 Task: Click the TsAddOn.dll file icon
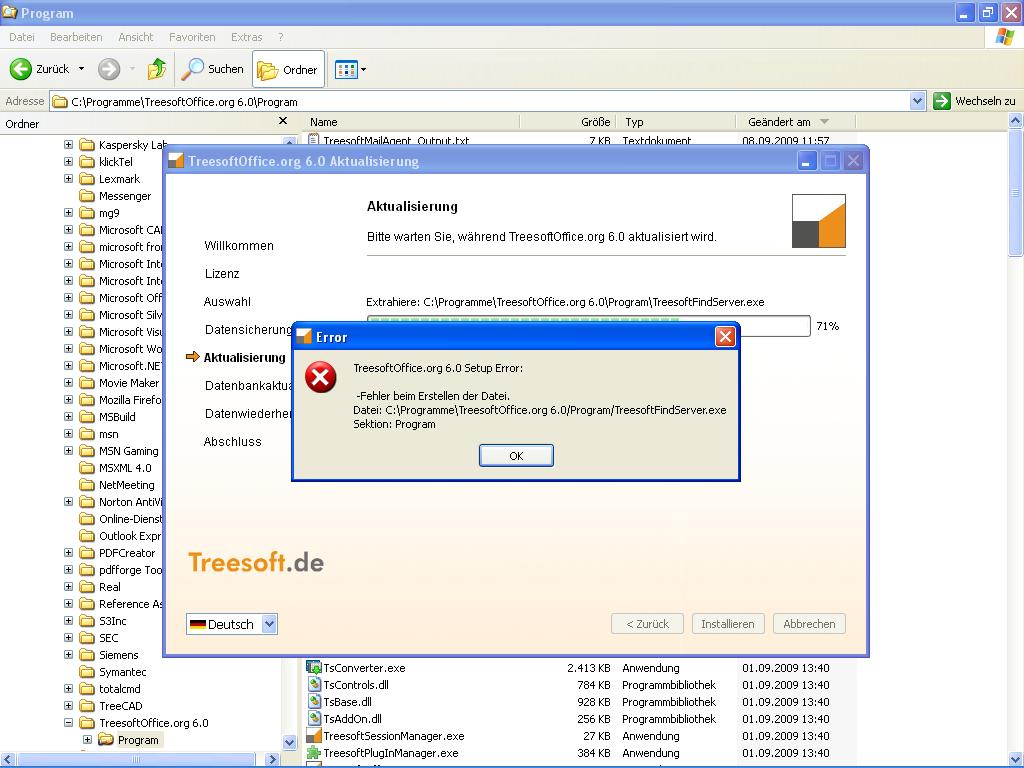click(x=314, y=718)
